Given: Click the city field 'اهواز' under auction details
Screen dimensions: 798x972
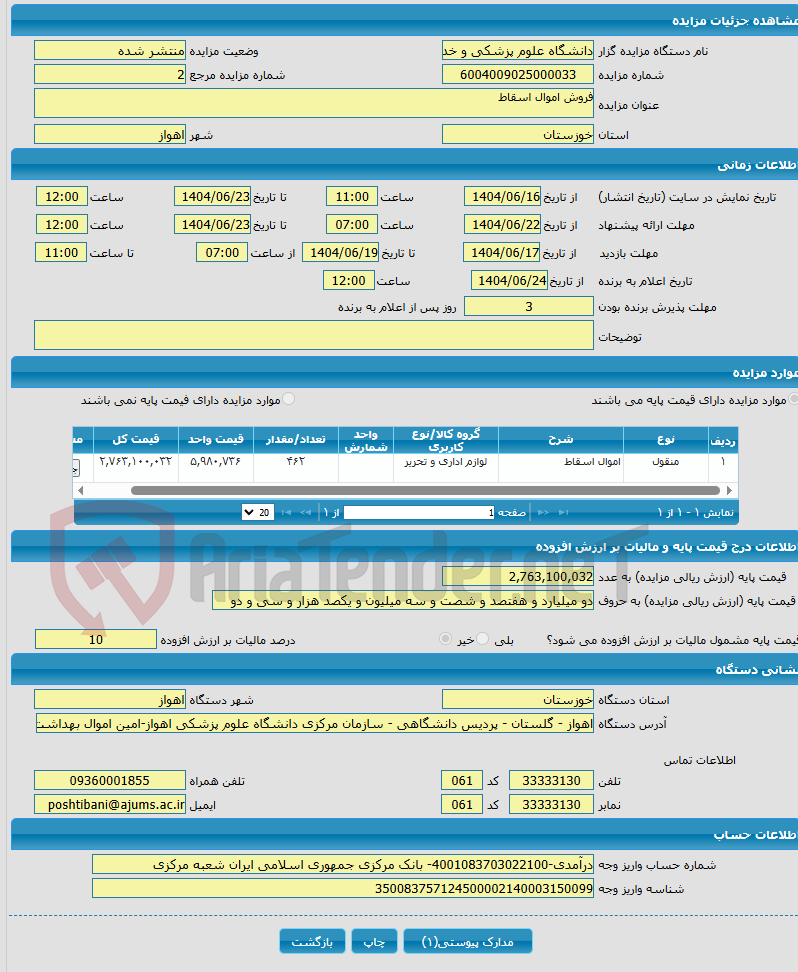Looking at the screenshot, I should 110,135.
